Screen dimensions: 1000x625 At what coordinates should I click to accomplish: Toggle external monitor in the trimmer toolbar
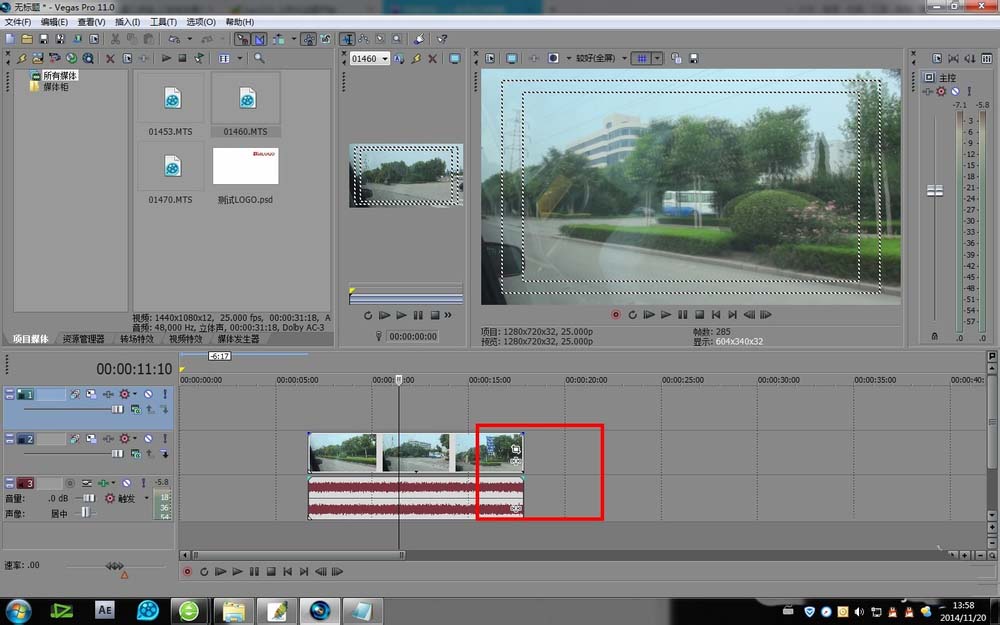pyautogui.click(x=455, y=59)
